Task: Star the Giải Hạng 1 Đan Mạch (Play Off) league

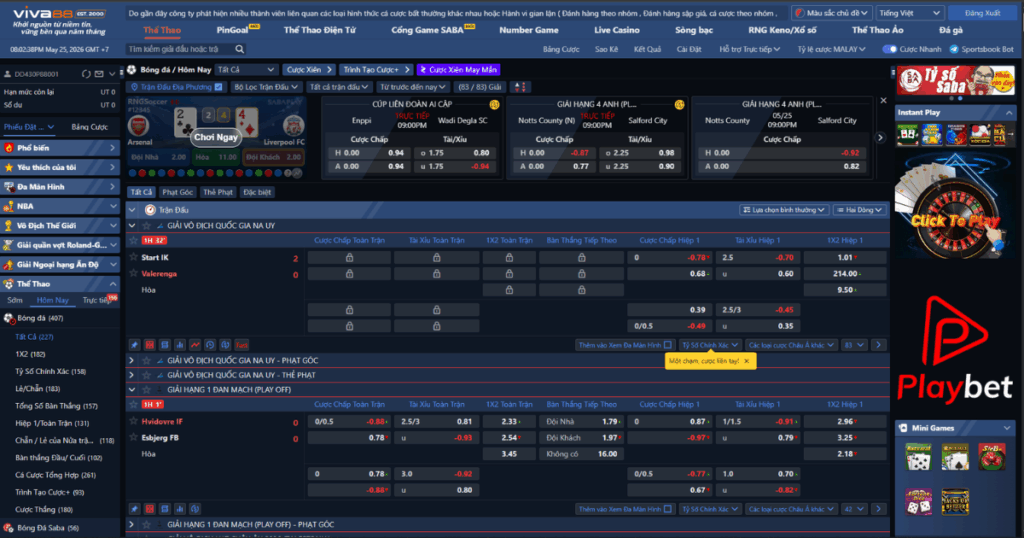Action: (147, 390)
